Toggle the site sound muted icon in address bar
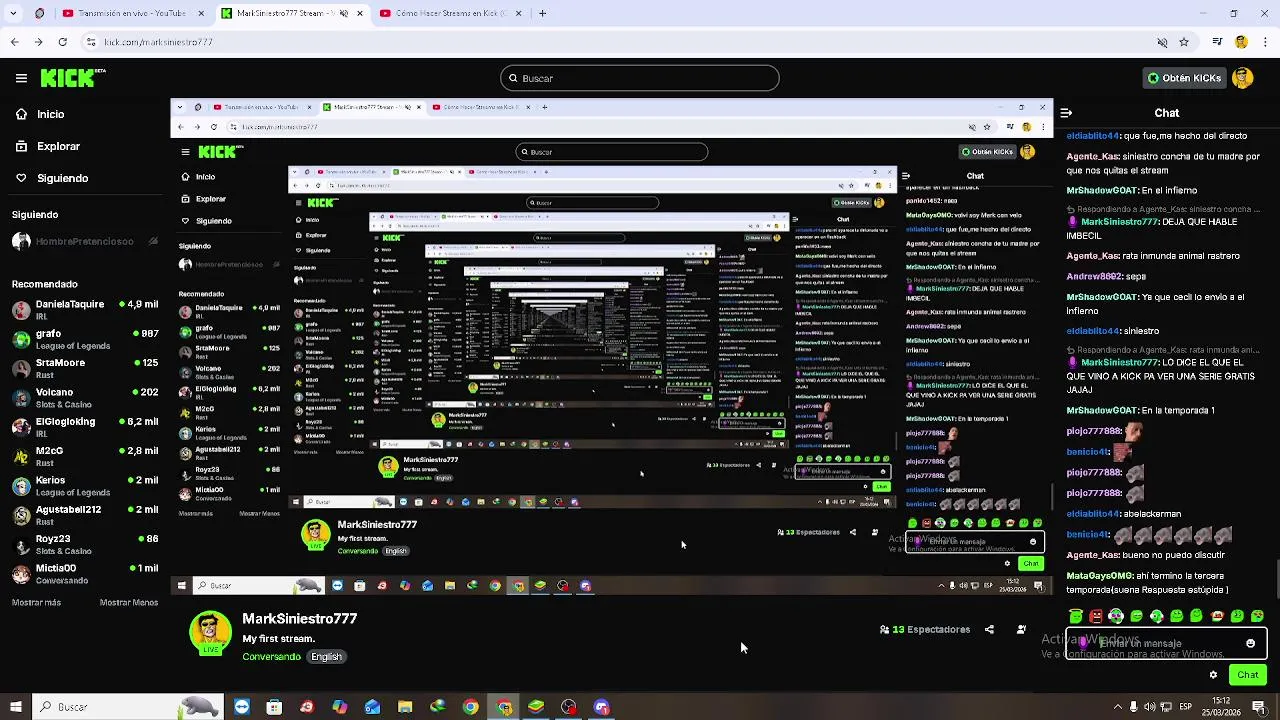Screen dimensions: 1280x720 tap(1161, 42)
